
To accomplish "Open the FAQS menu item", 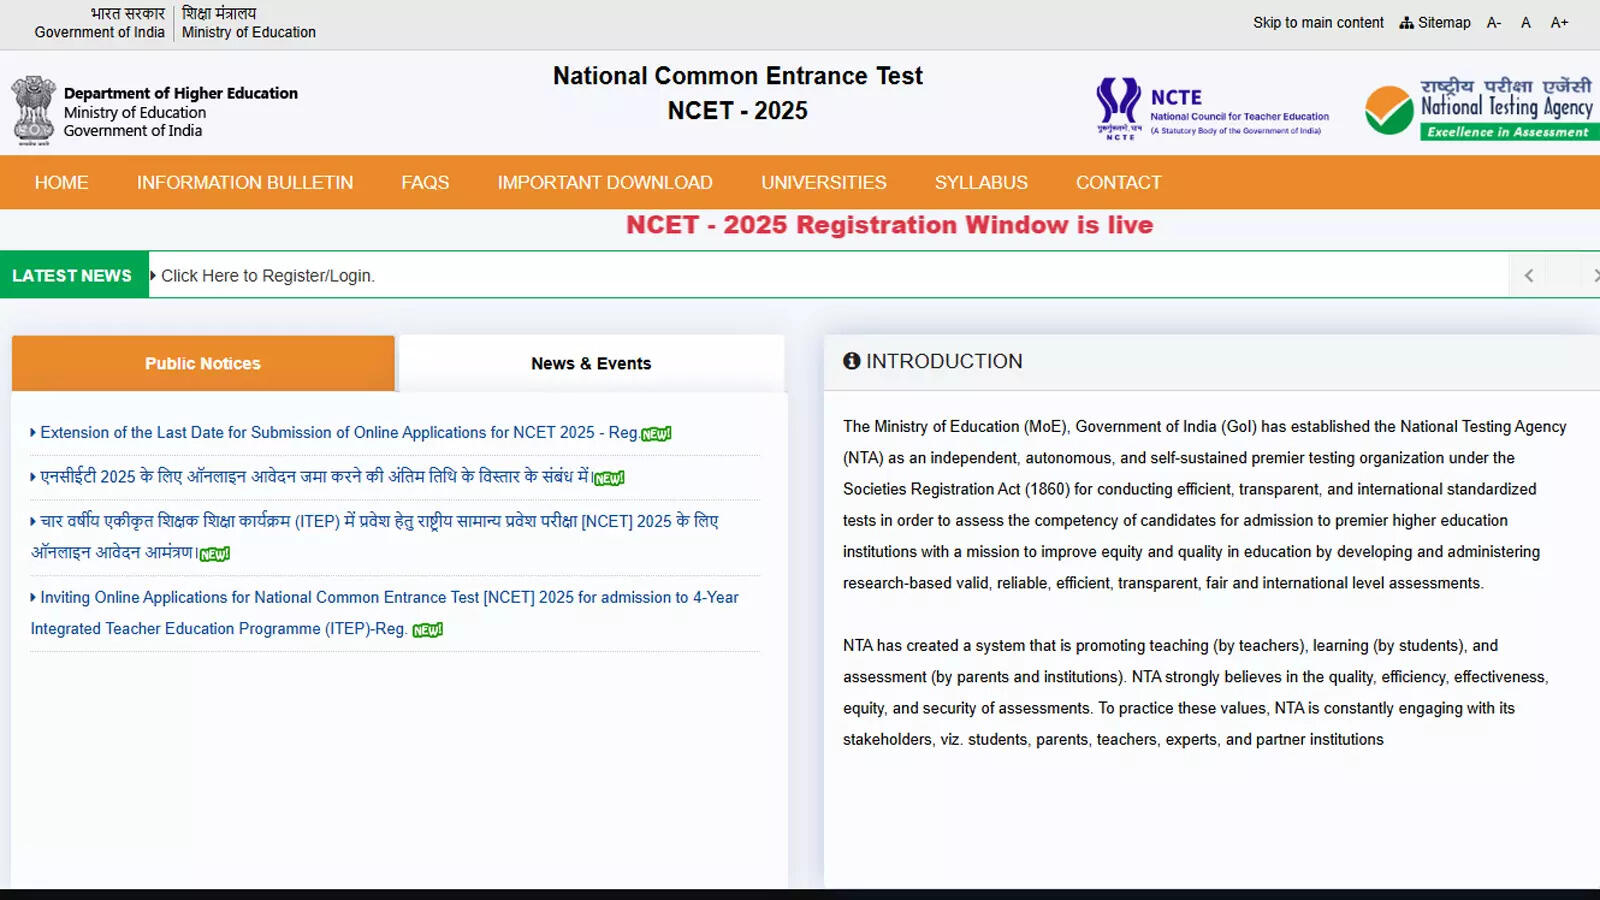I will [x=425, y=182].
